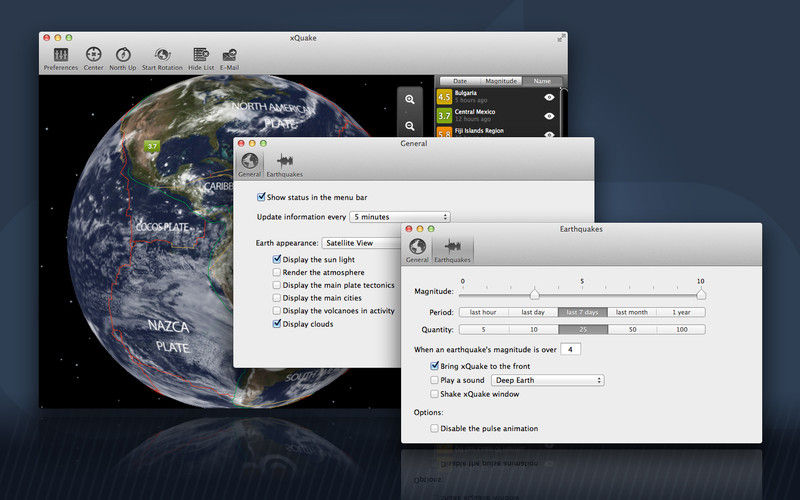
Task: Close the Earthquakes window
Action: [409, 229]
